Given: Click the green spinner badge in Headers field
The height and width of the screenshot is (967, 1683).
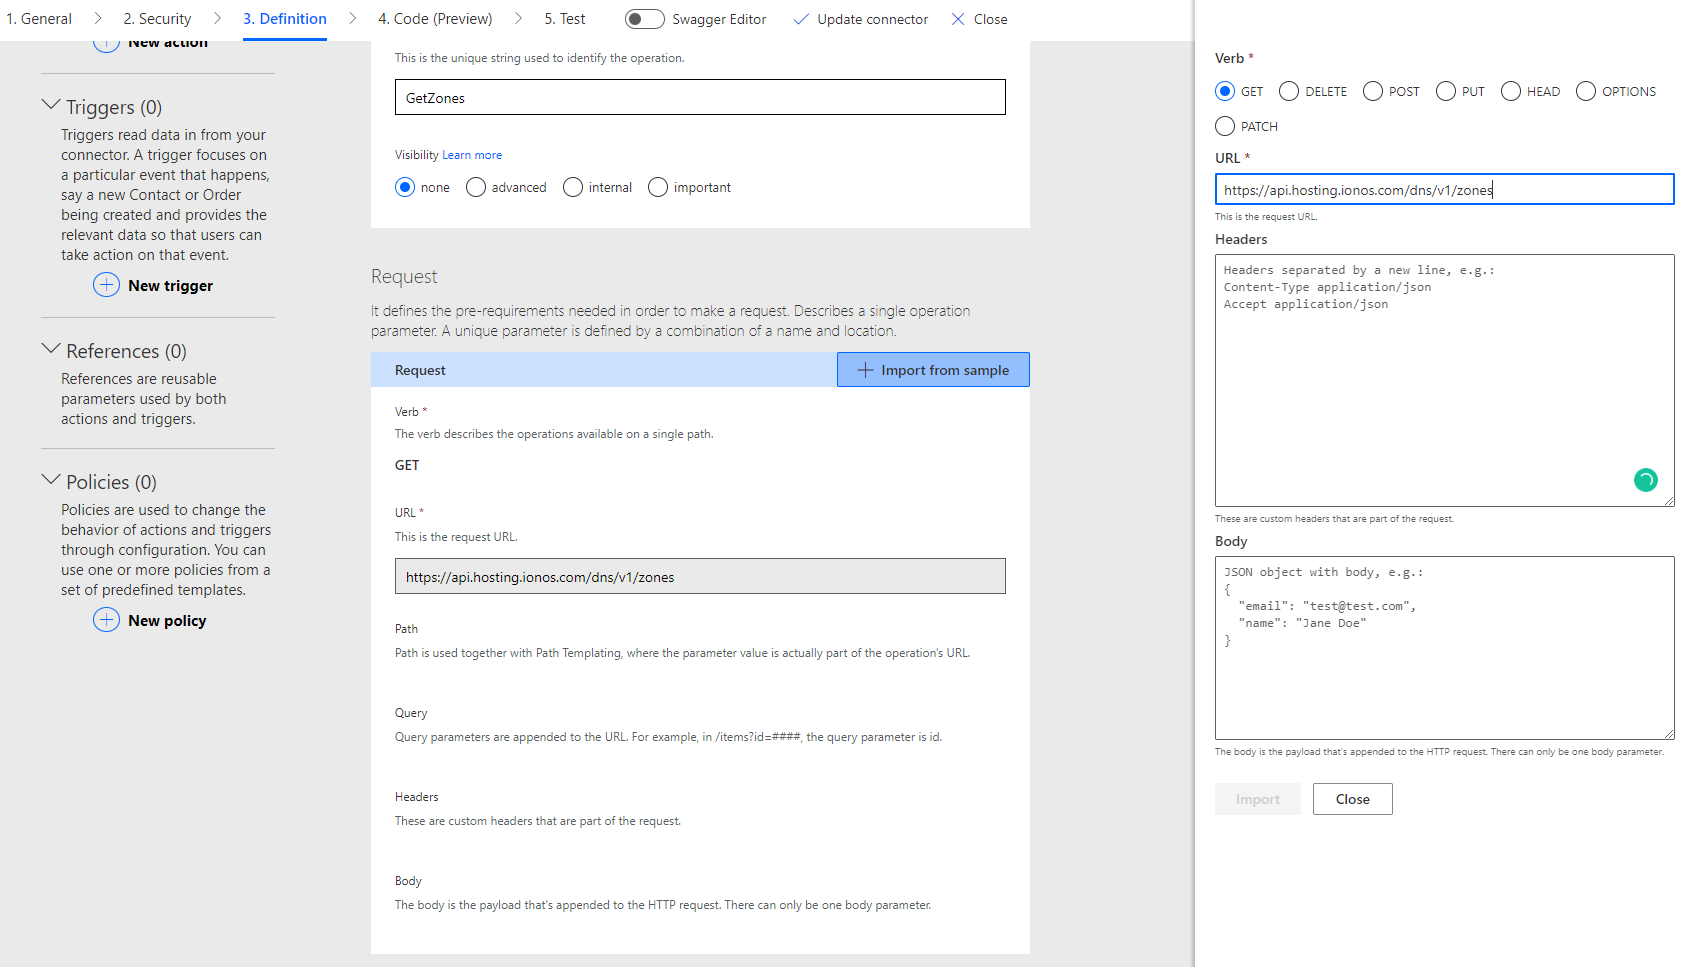Looking at the screenshot, I should point(1646,480).
